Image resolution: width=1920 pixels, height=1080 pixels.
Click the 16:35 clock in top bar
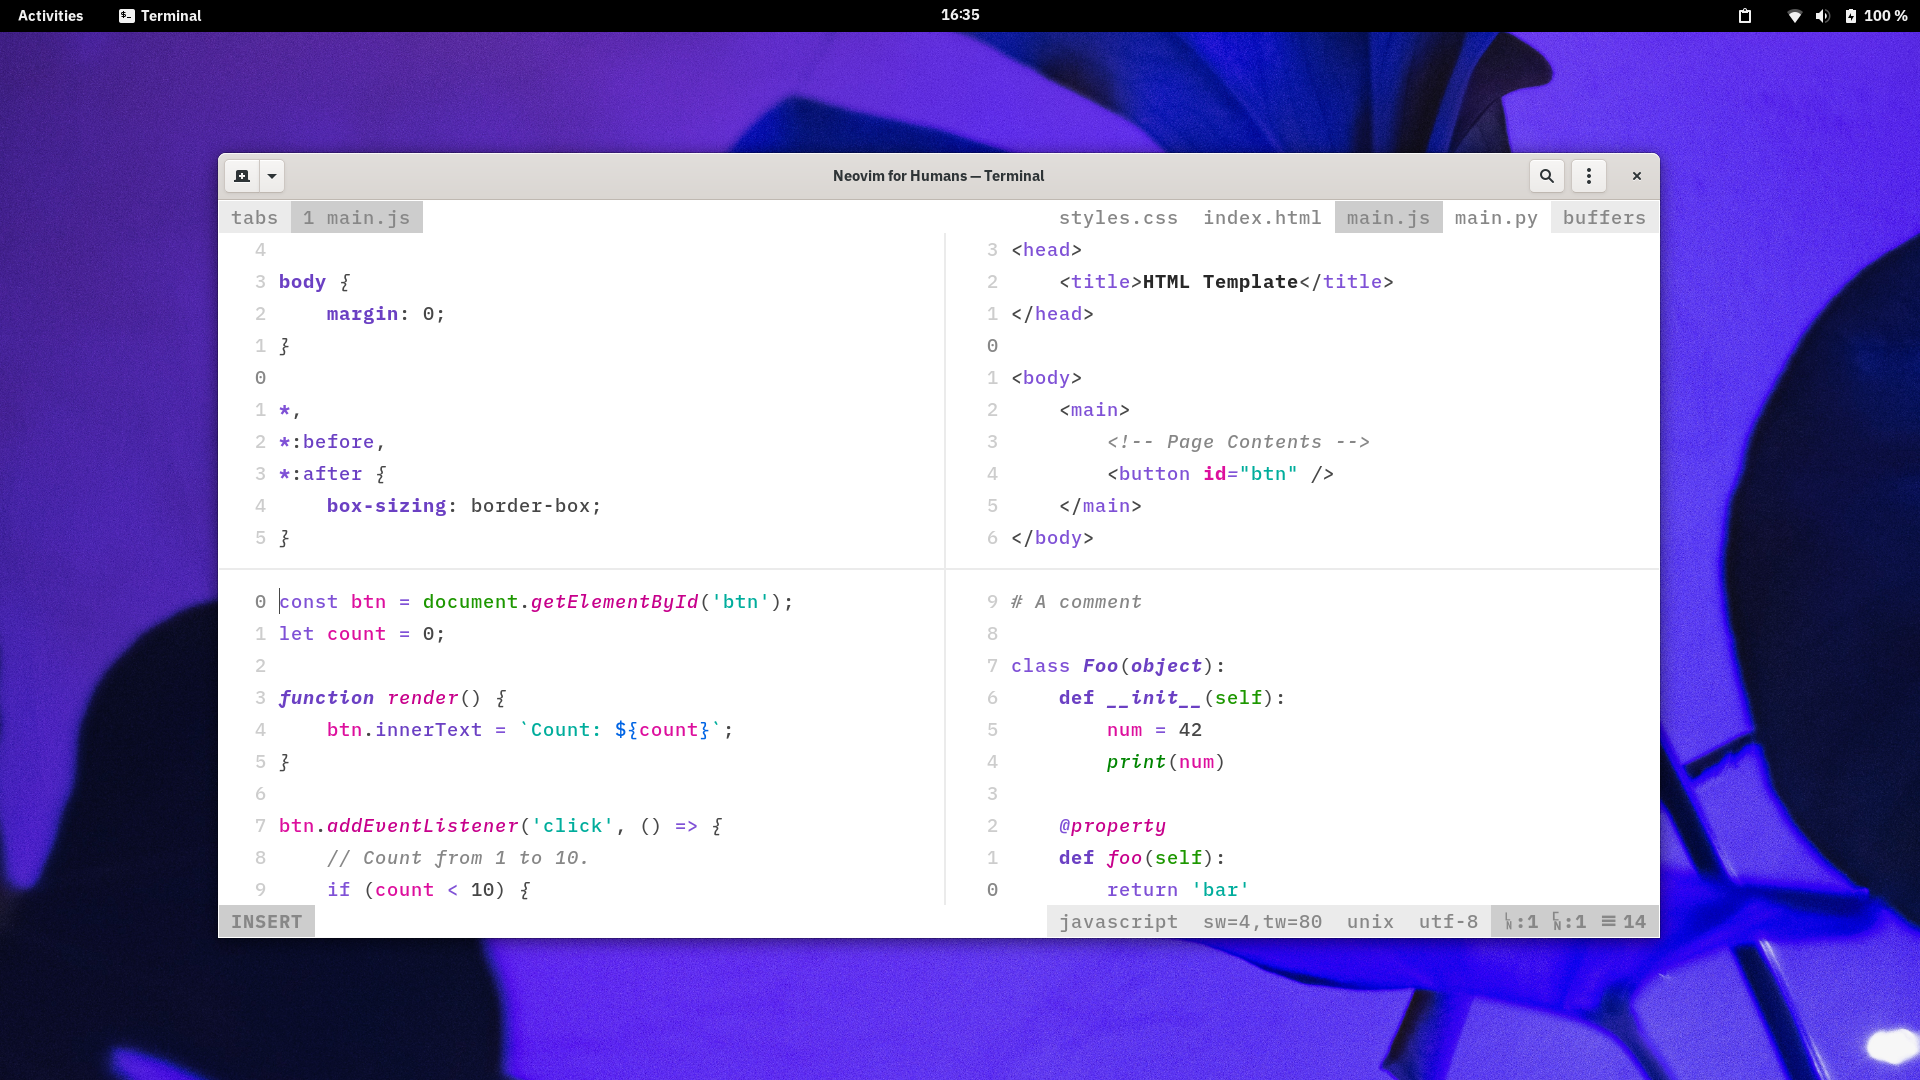point(960,15)
